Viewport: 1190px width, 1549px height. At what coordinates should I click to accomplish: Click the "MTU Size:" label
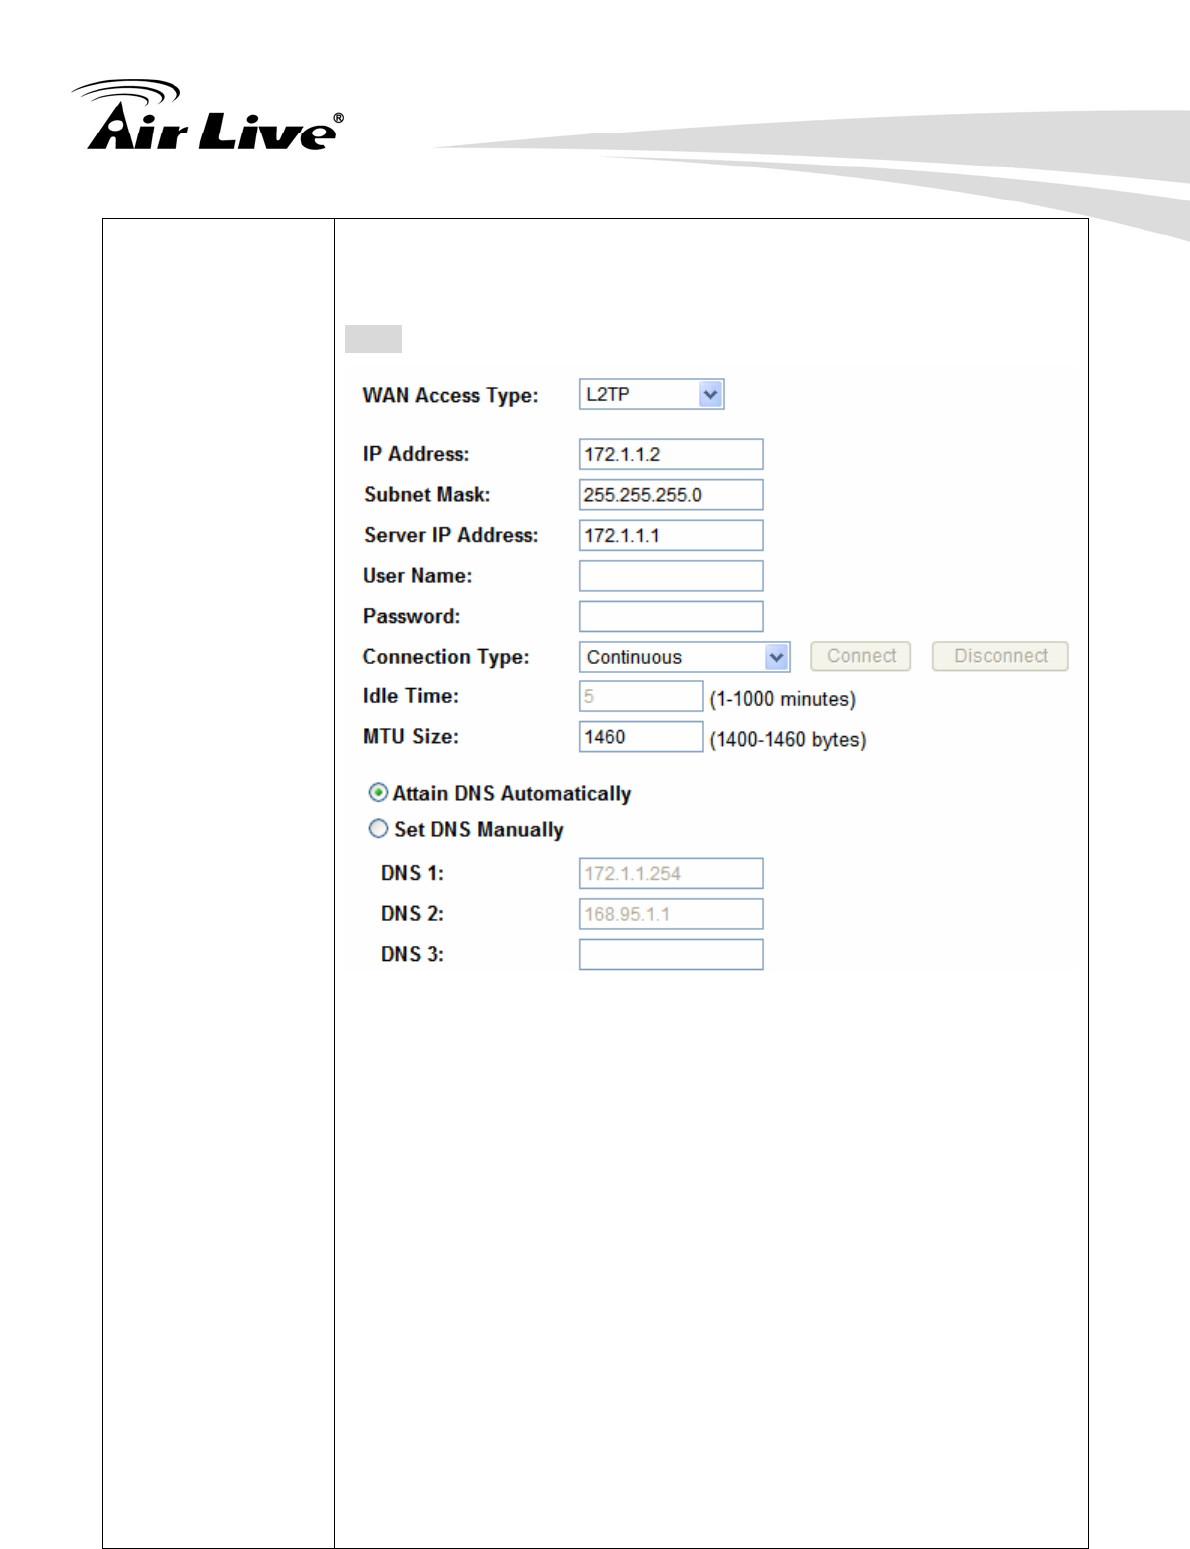click(x=411, y=737)
